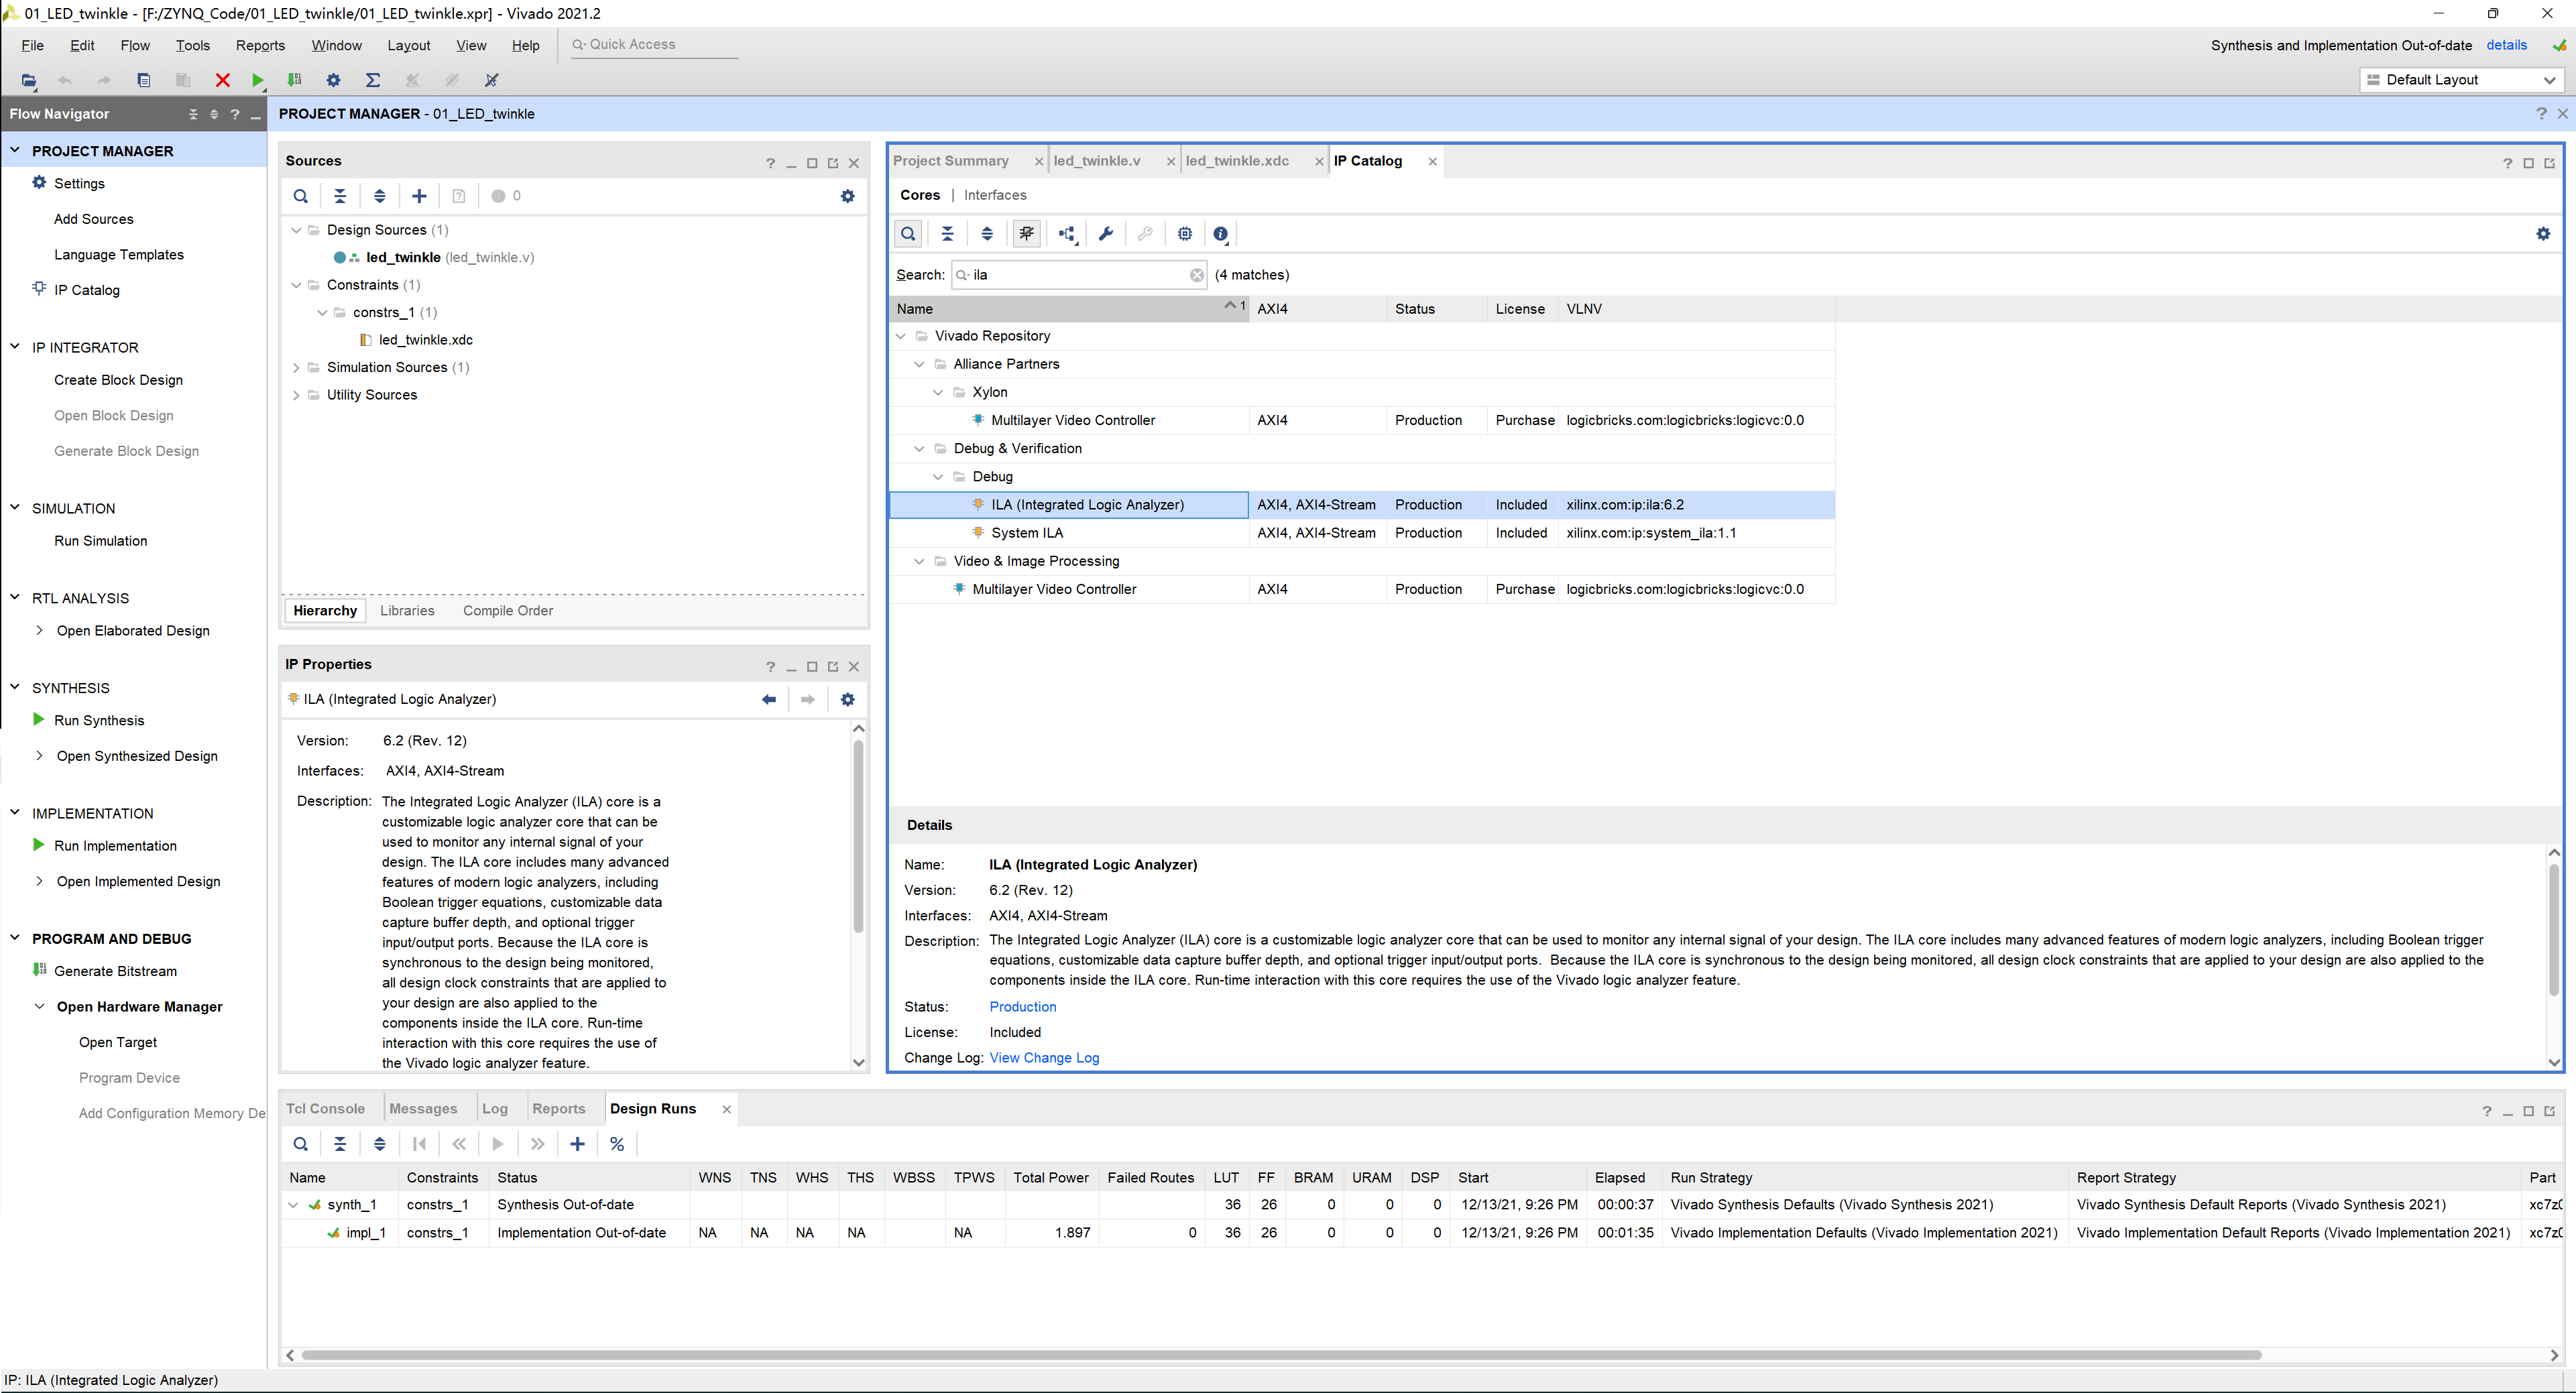Screen dimensions: 2576x1393
Task: Select the IP Catalog tab
Action: tap(1372, 160)
